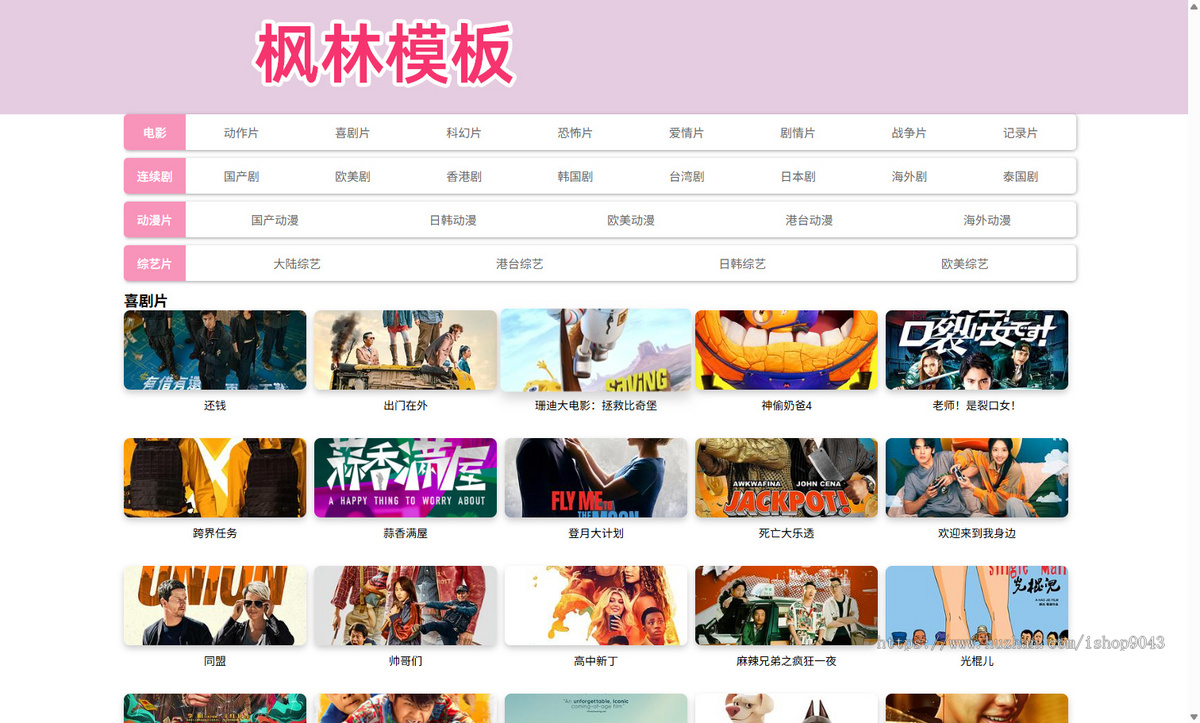
Task: Click the 帅哥们 title text
Action: (x=405, y=662)
